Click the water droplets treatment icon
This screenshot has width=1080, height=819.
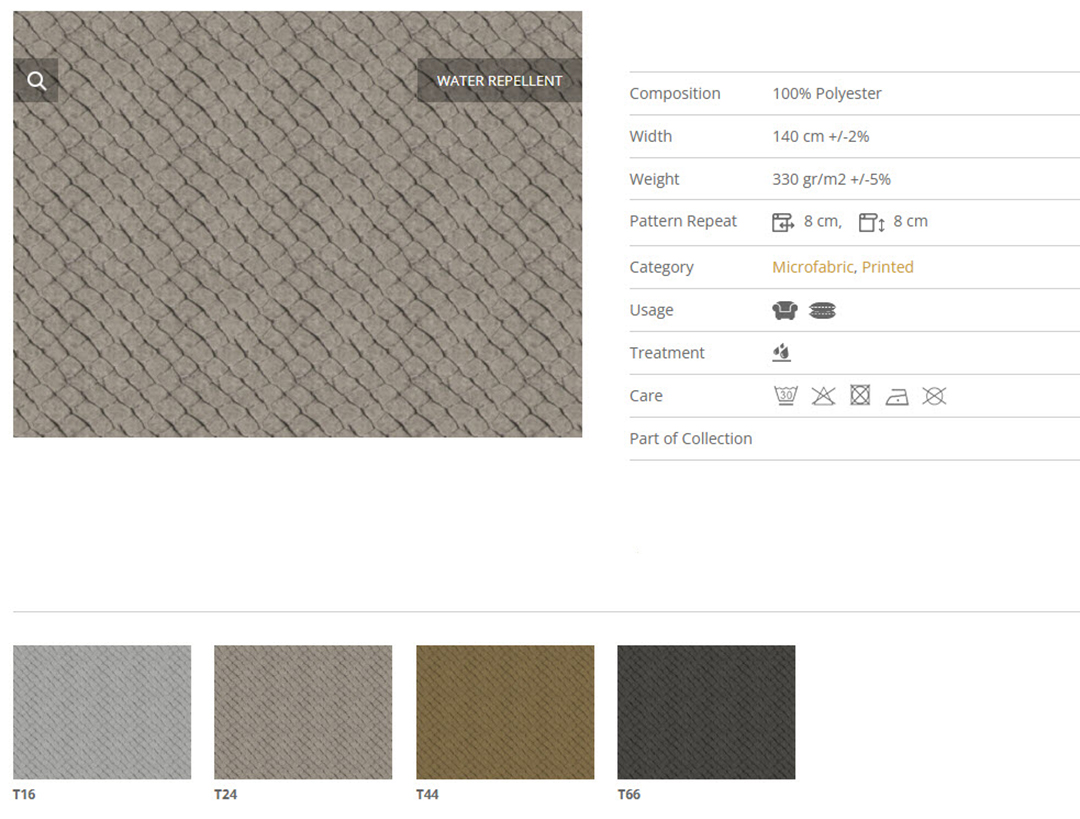782,353
